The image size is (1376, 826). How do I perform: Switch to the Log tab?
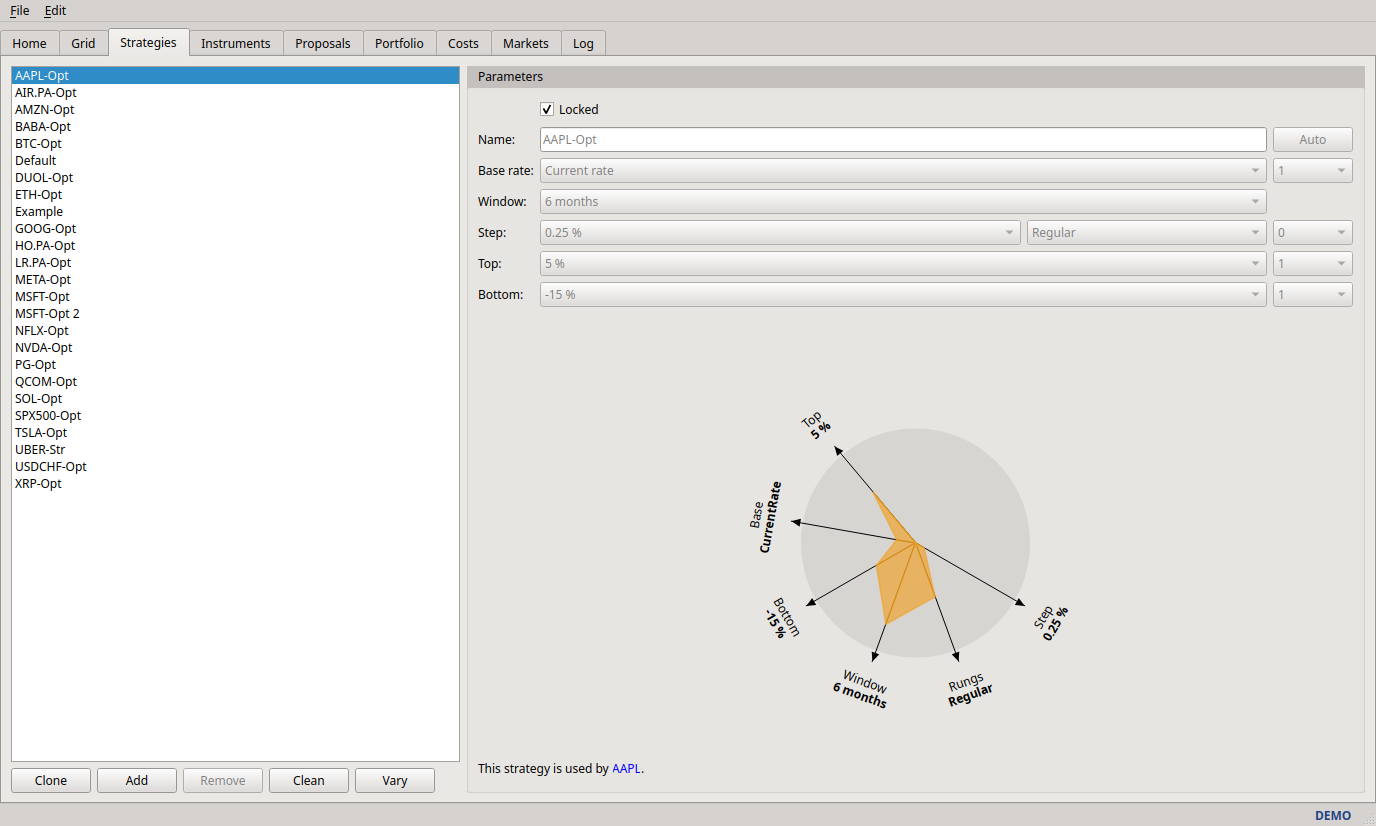(583, 43)
